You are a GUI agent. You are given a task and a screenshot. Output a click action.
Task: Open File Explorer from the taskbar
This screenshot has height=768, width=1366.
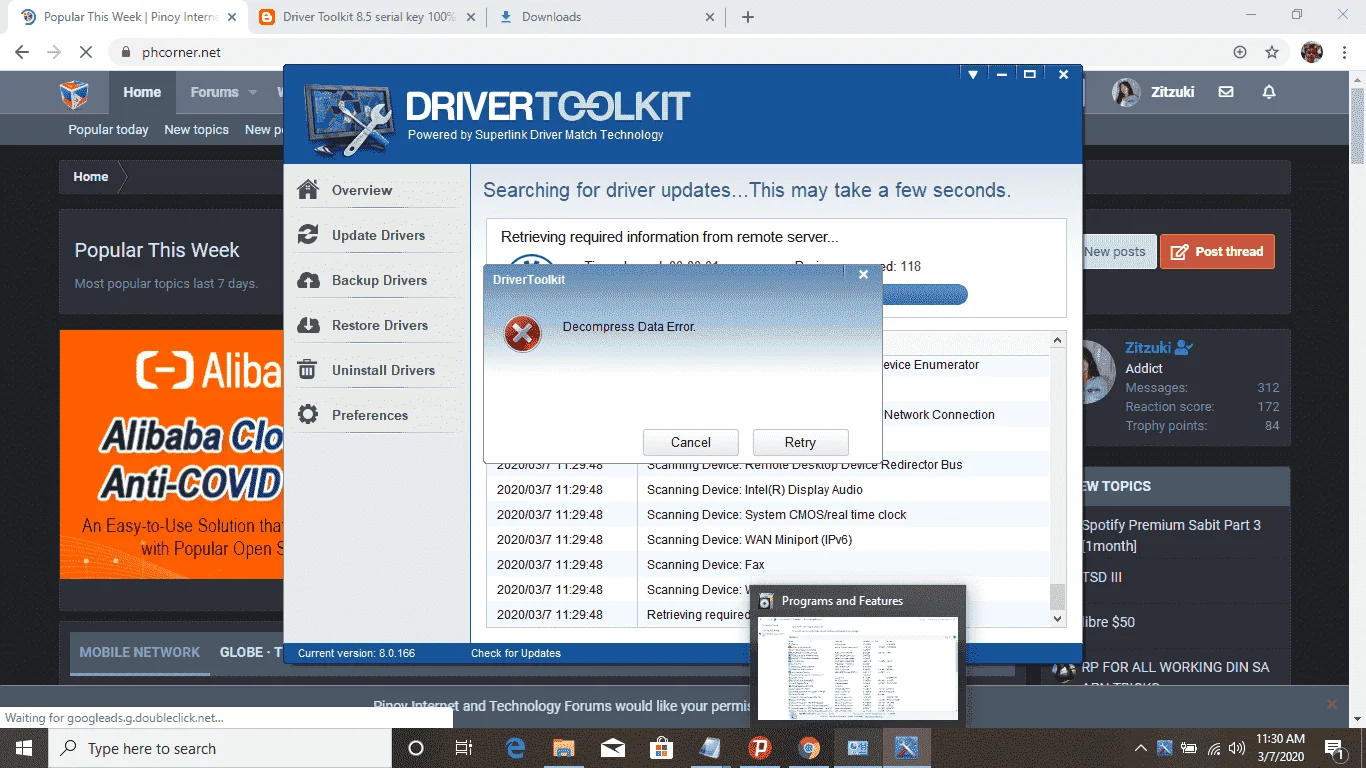[x=564, y=748]
